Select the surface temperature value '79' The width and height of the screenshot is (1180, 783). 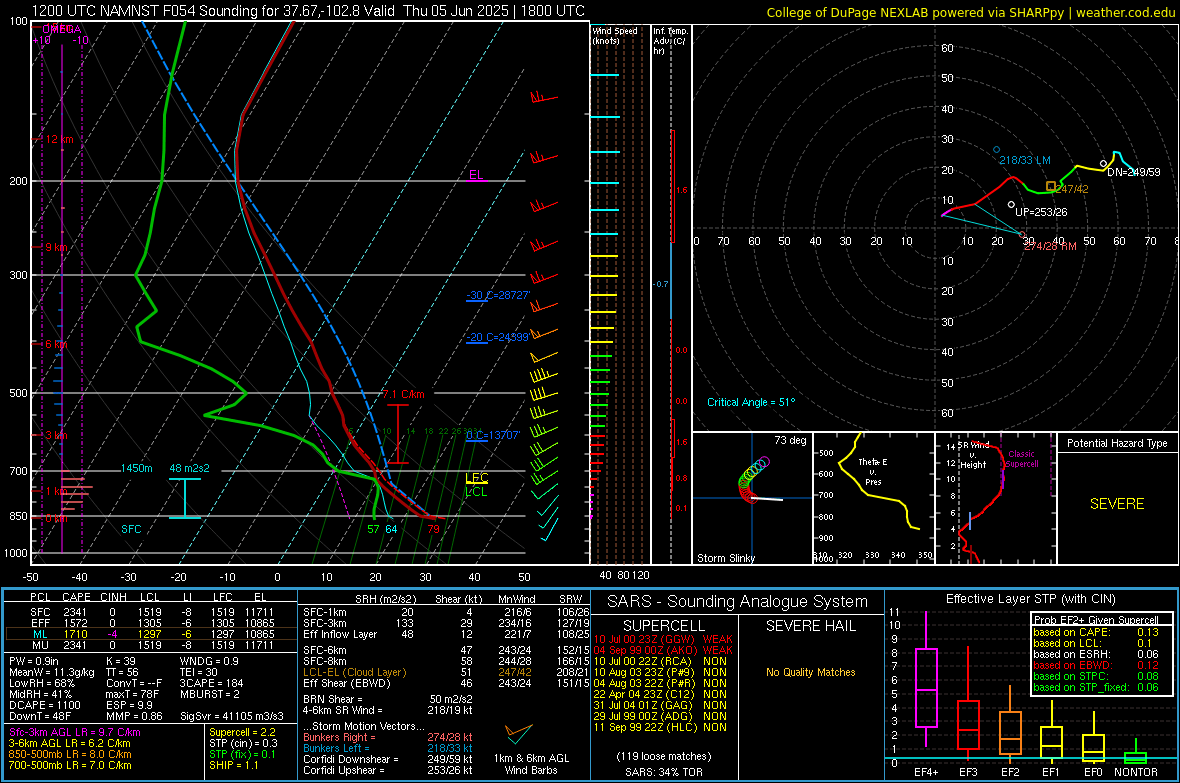[433, 529]
